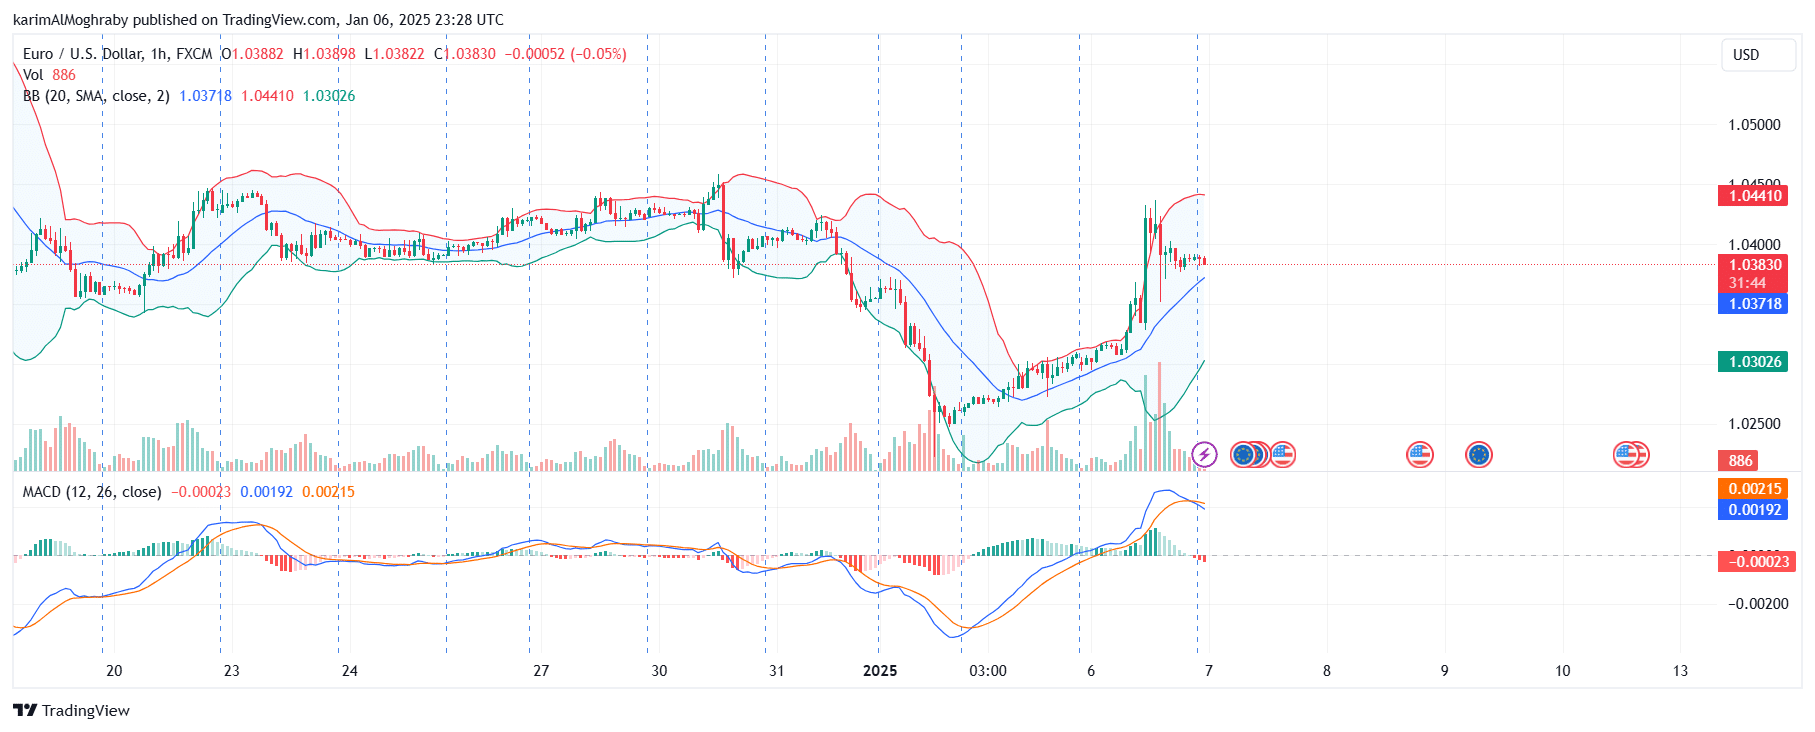Screen dimensions: 1815x732
Task: Open the EU flag event just after date 9
Action: 1479,455
